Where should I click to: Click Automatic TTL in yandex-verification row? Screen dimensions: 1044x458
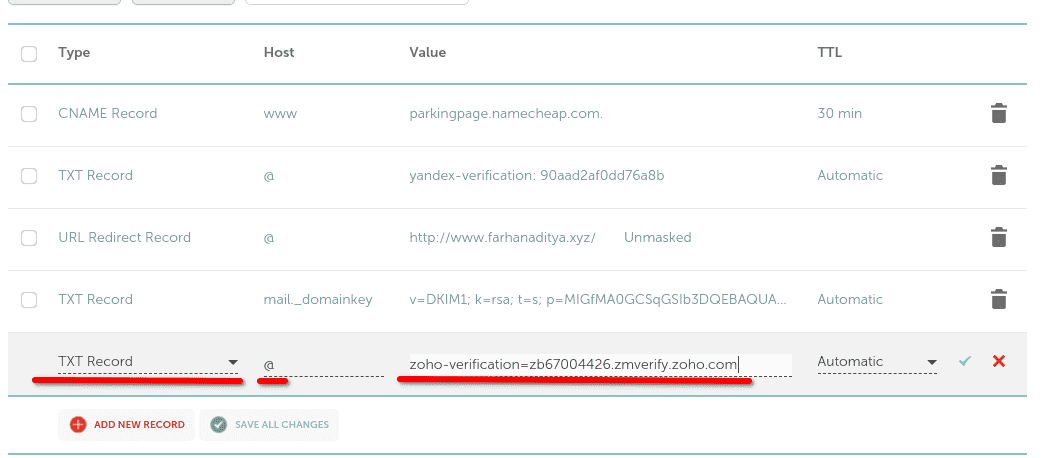pos(850,176)
